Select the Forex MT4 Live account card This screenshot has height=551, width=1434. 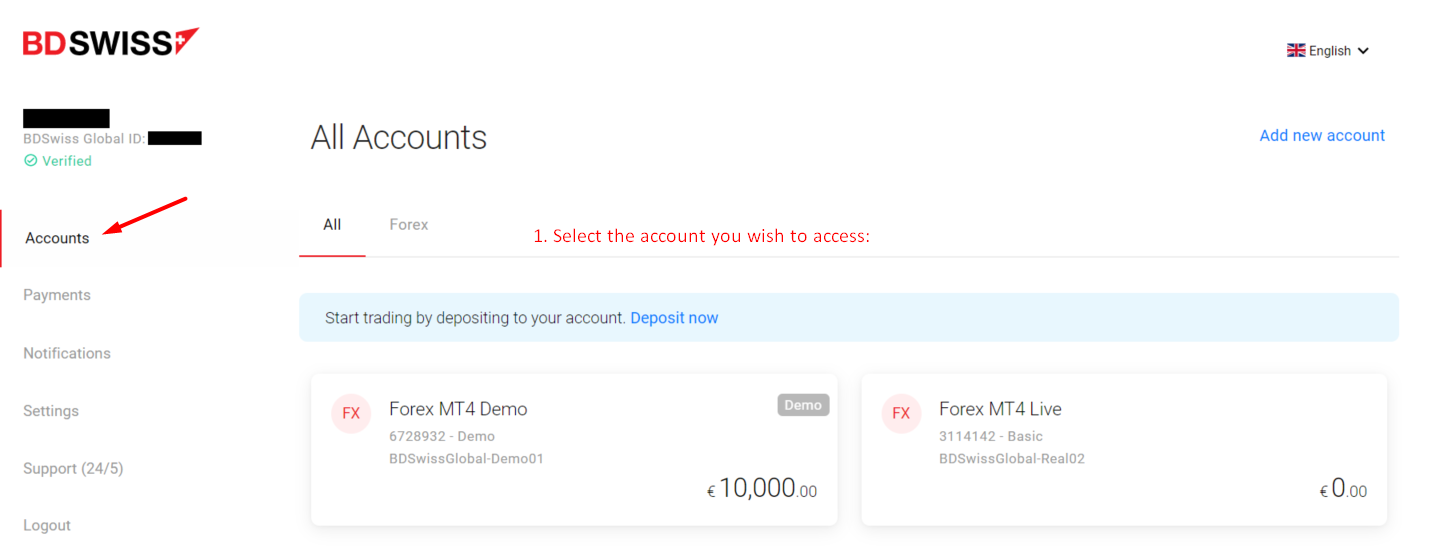(1124, 449)
